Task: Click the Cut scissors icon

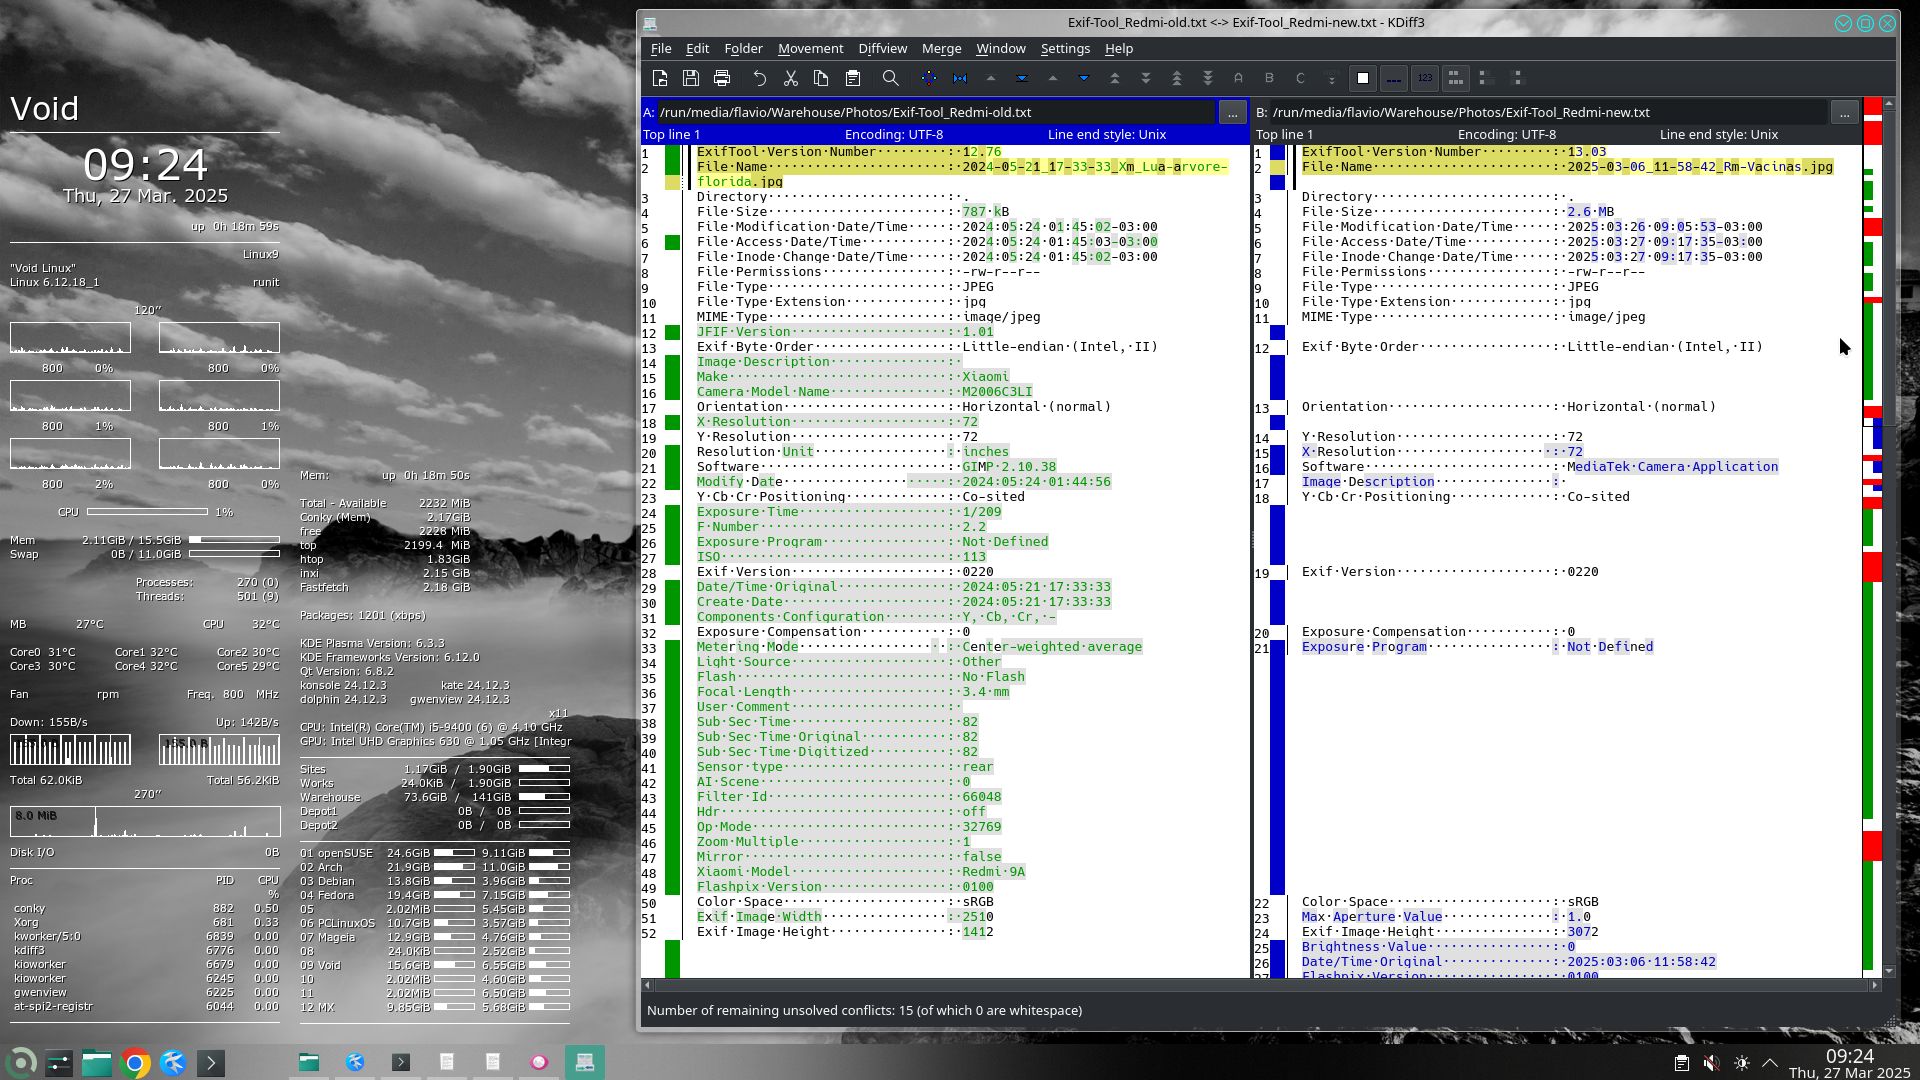Action: 790,78
